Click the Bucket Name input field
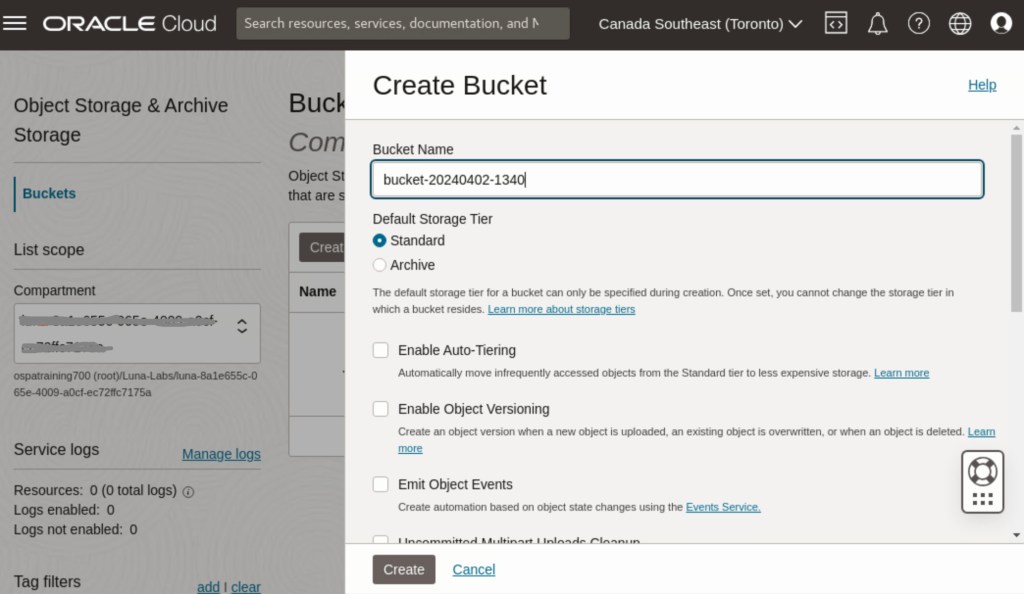 pyautogui.click(x=677, y=180)
